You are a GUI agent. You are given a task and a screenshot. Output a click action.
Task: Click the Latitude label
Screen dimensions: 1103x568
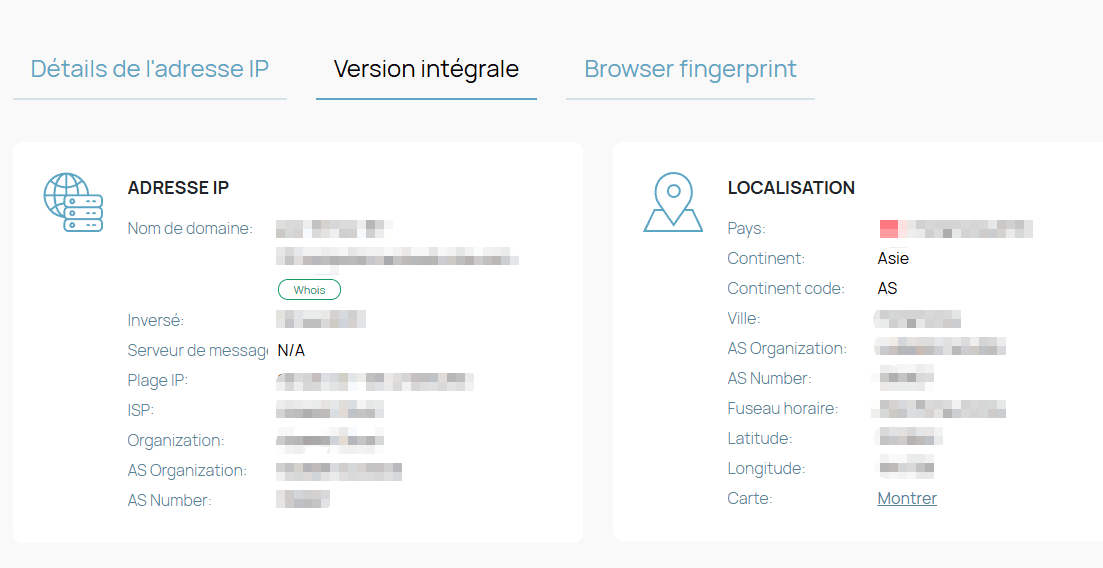point(760,438)
